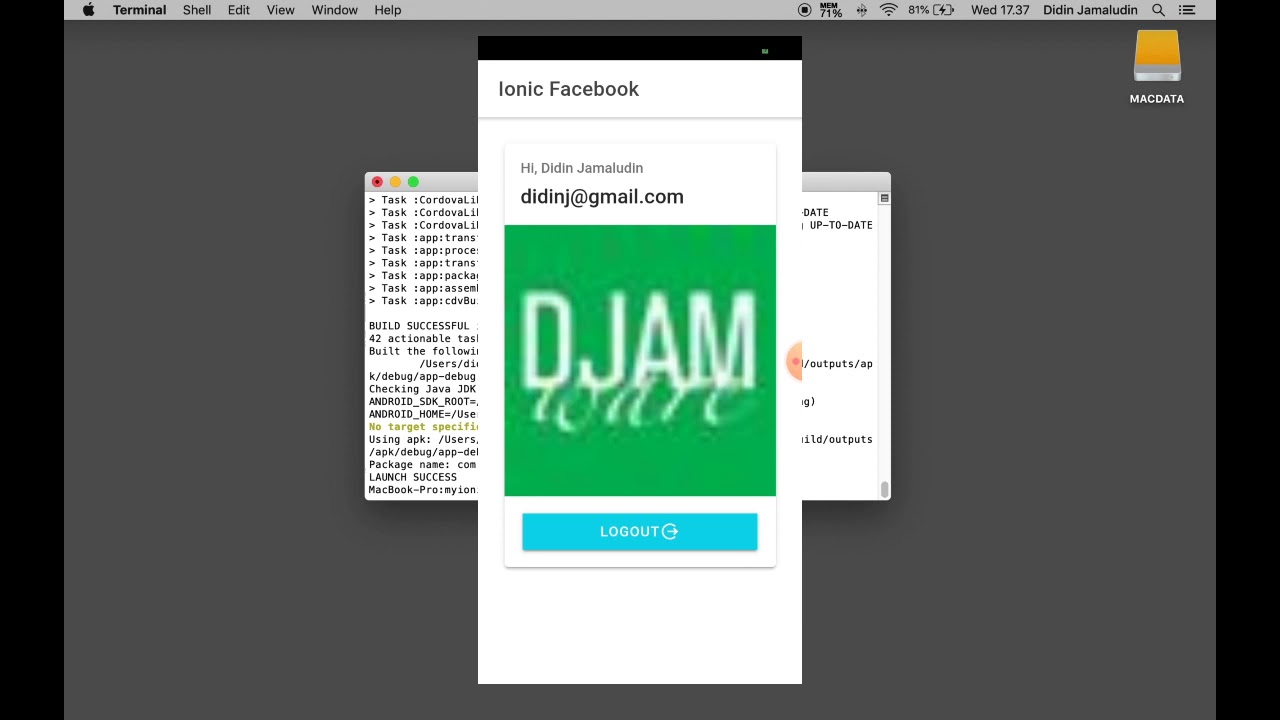Viewport: 1280px width, 720px height.
Task: Click the yellow No target specified warning
Action: pyautogui.click(x=423, y=427)
